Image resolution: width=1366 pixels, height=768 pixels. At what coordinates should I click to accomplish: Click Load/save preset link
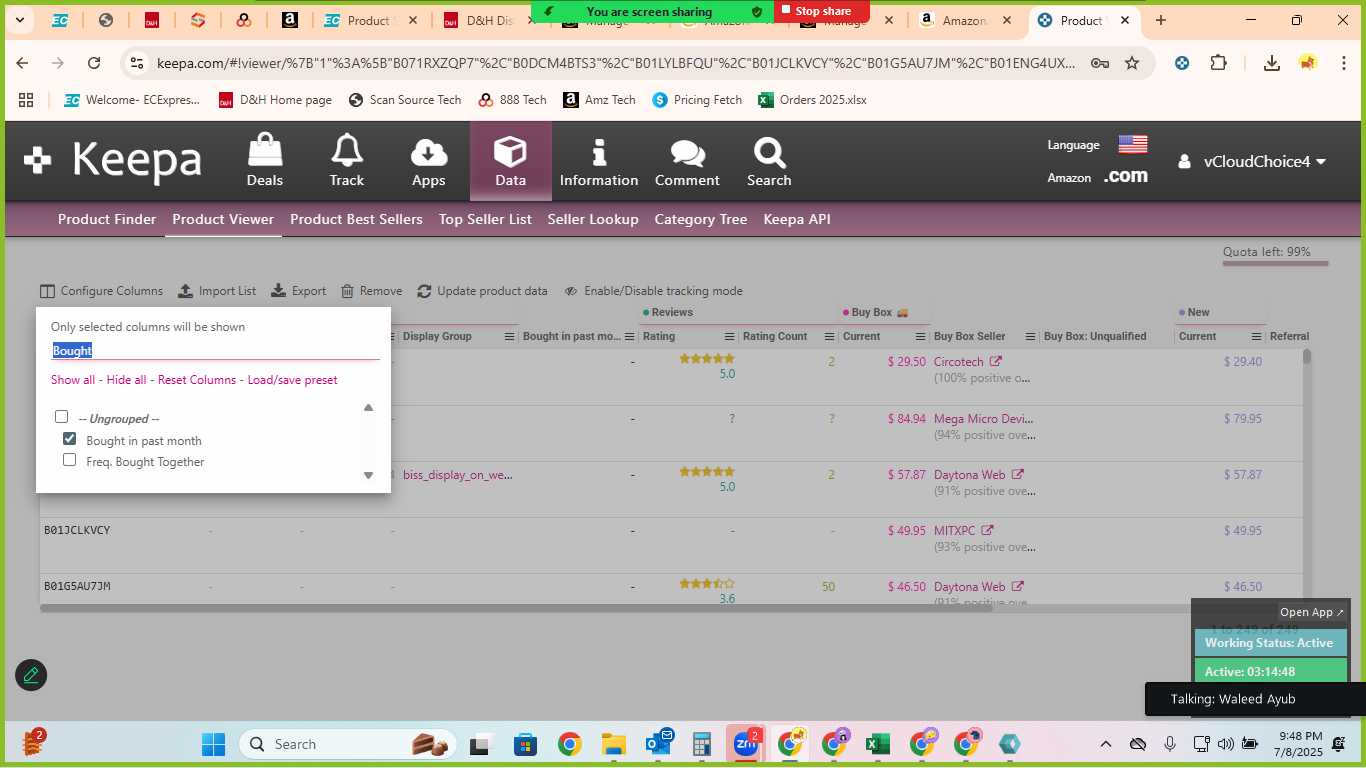[x=292, y=380]
